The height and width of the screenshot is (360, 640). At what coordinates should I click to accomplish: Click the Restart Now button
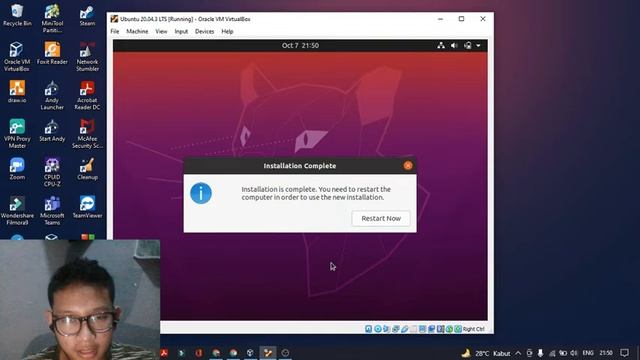pyautogui.click(x=381, y=218)
